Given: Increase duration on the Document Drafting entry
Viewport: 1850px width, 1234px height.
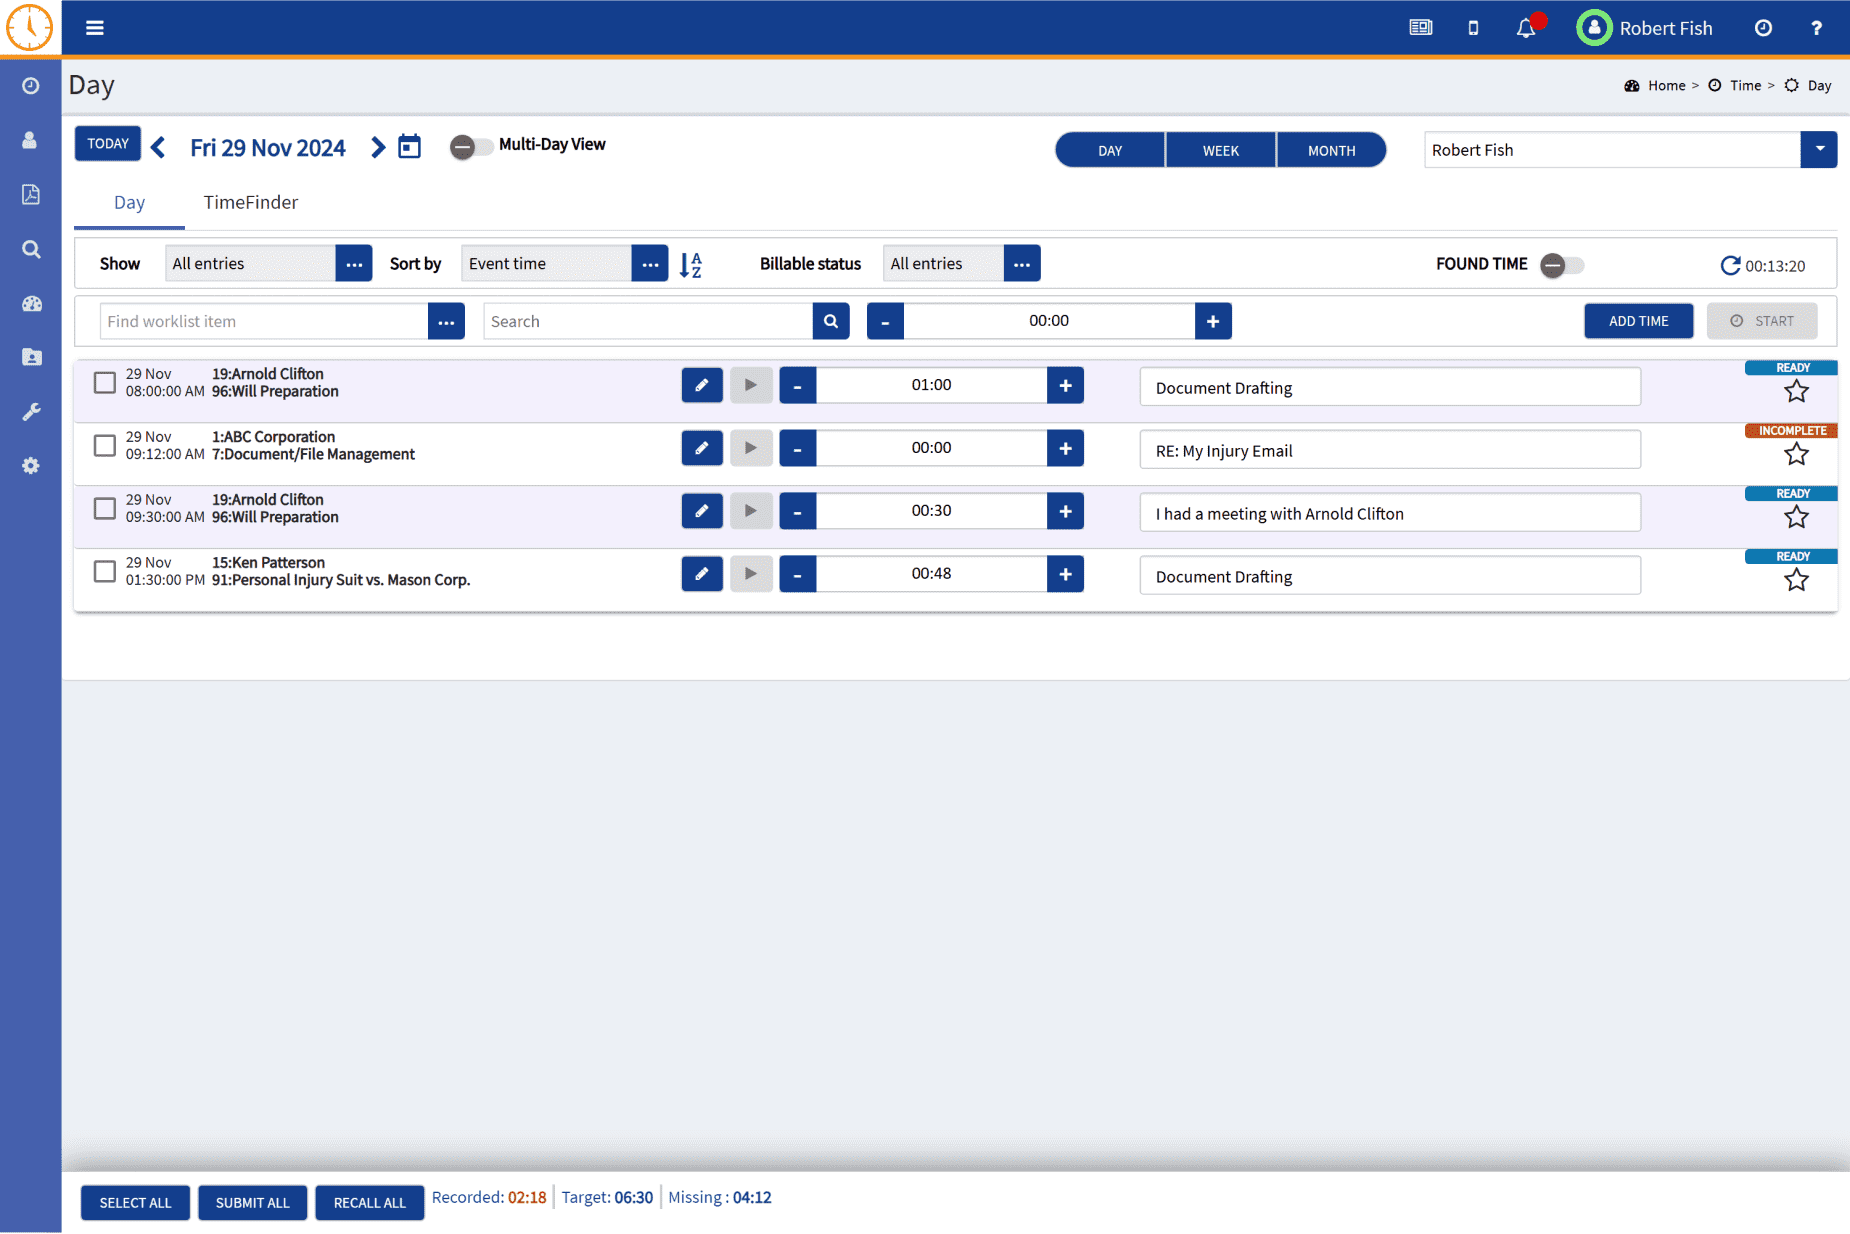Looking at the screenshot, I should (1066, 385).
